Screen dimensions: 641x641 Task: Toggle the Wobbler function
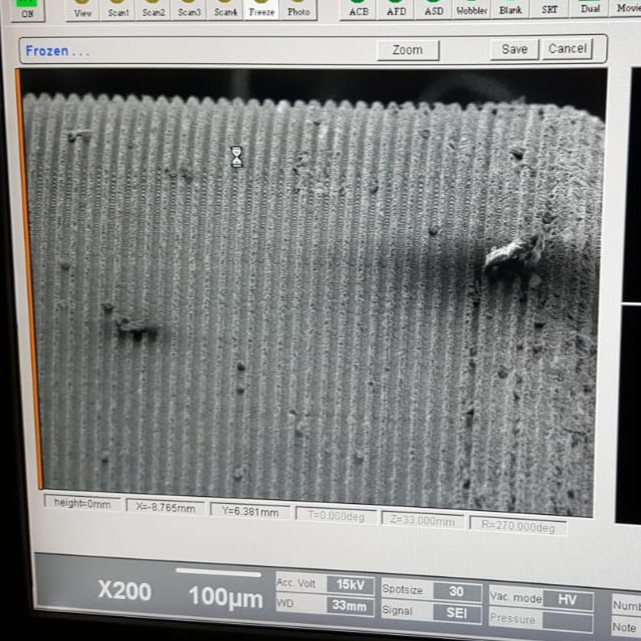[472, 9]
